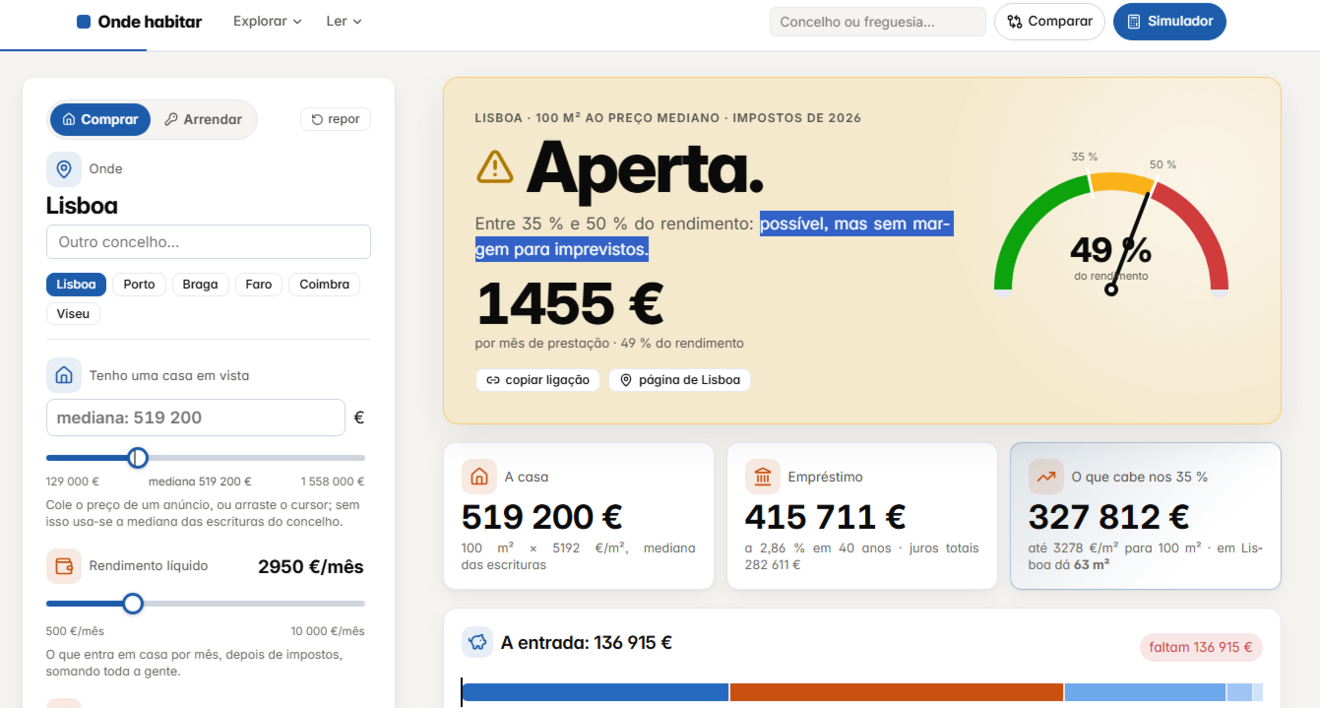Click the 327 812 € amount

(x=1109, y=517)
